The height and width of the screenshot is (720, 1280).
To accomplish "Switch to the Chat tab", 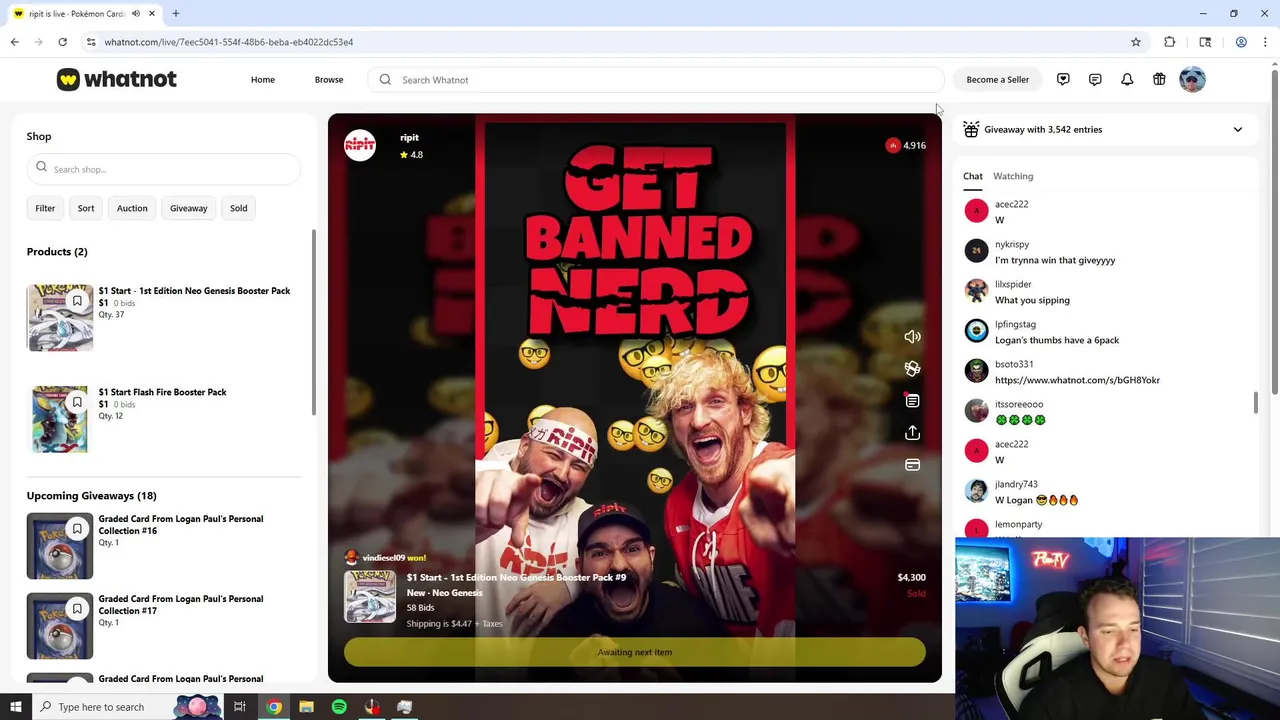I will pyautogui.click(x=973, y=176).
